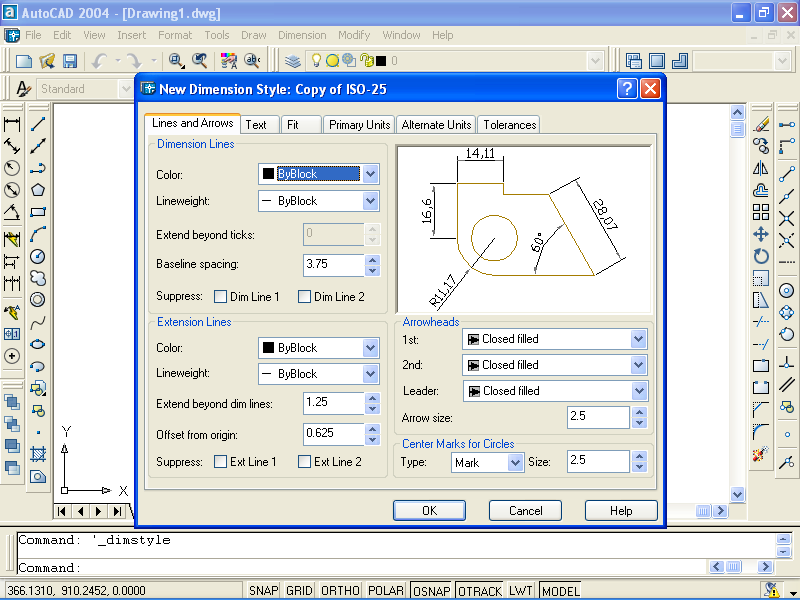Click the Save diskette icon
Screen dimensions: 800x600
click(x=69, y=61)
